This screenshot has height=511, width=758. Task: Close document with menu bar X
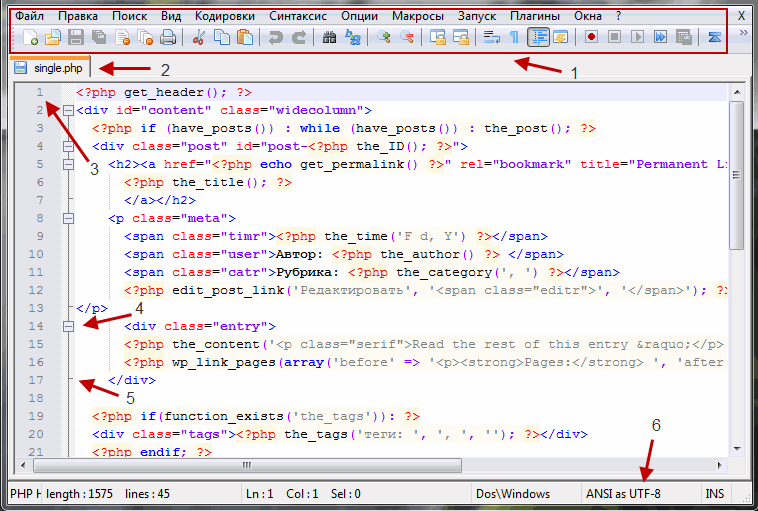pos(741,16)
